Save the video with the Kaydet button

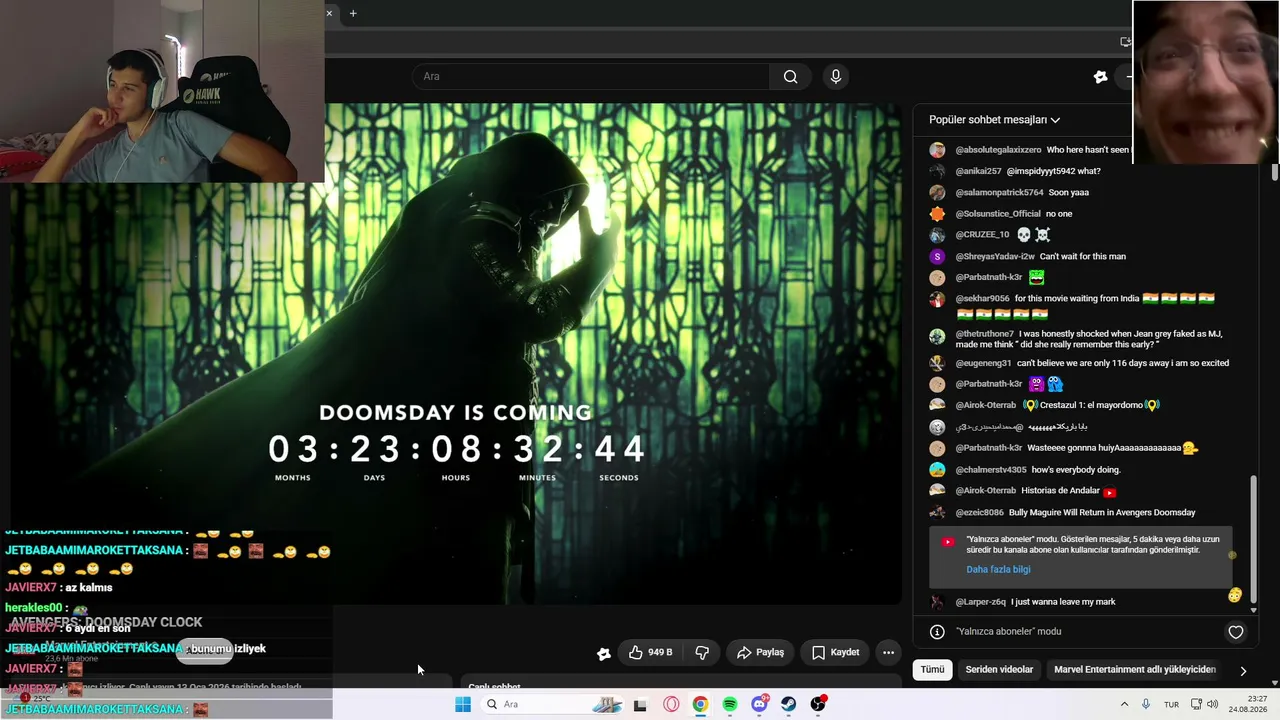pyautogui.click(x=835, y=652)
